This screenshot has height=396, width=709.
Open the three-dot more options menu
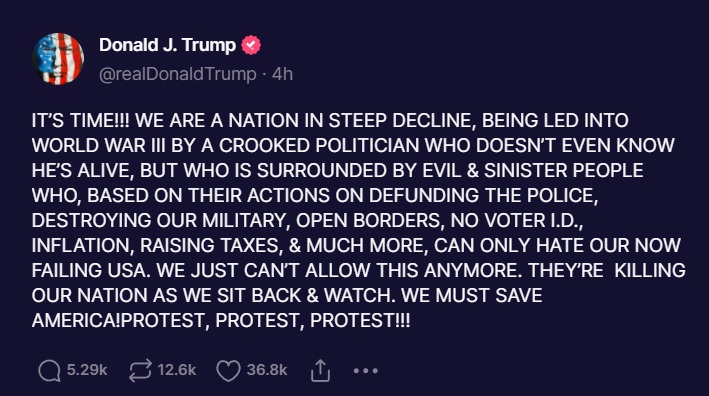pyautogui.click(x=365, y=371)
